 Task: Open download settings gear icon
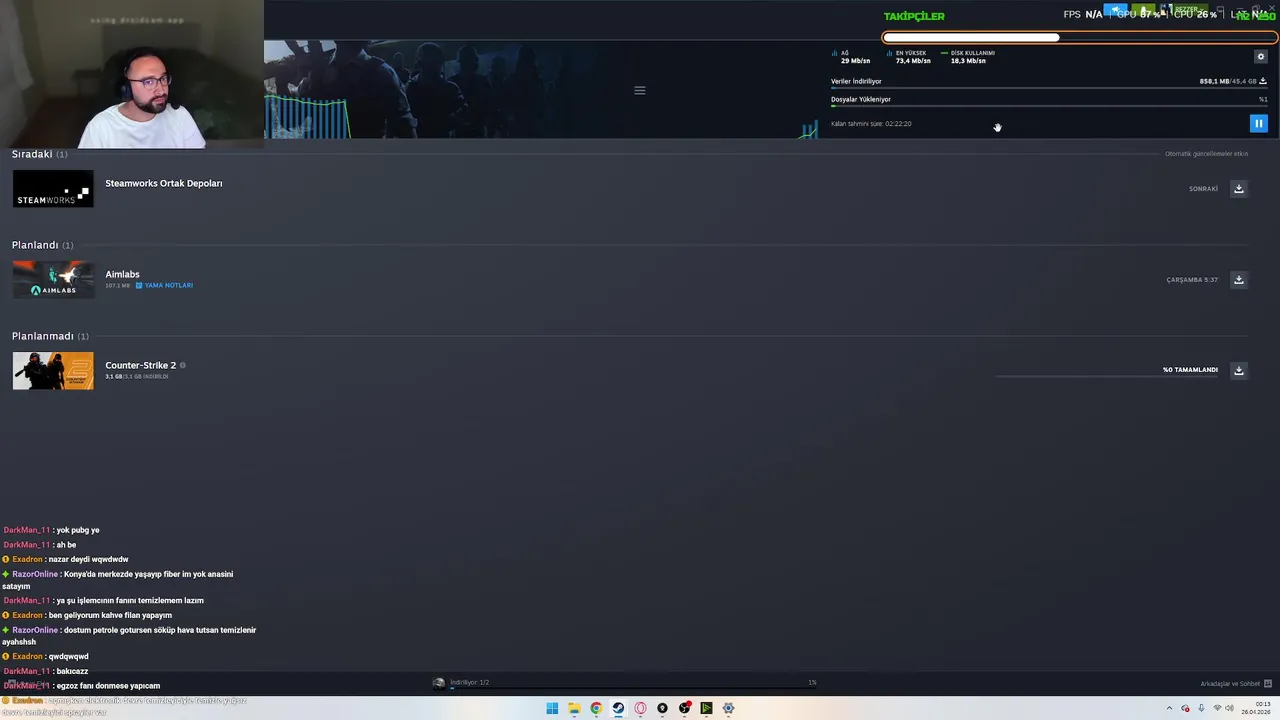coord(1260,57)
